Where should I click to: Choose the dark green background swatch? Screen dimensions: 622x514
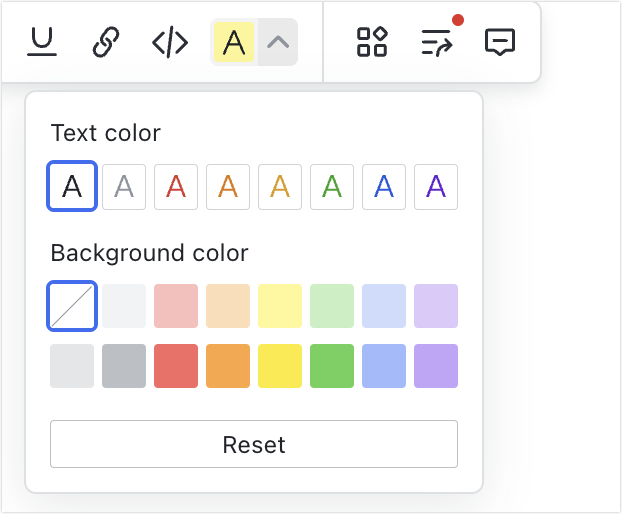332,366
